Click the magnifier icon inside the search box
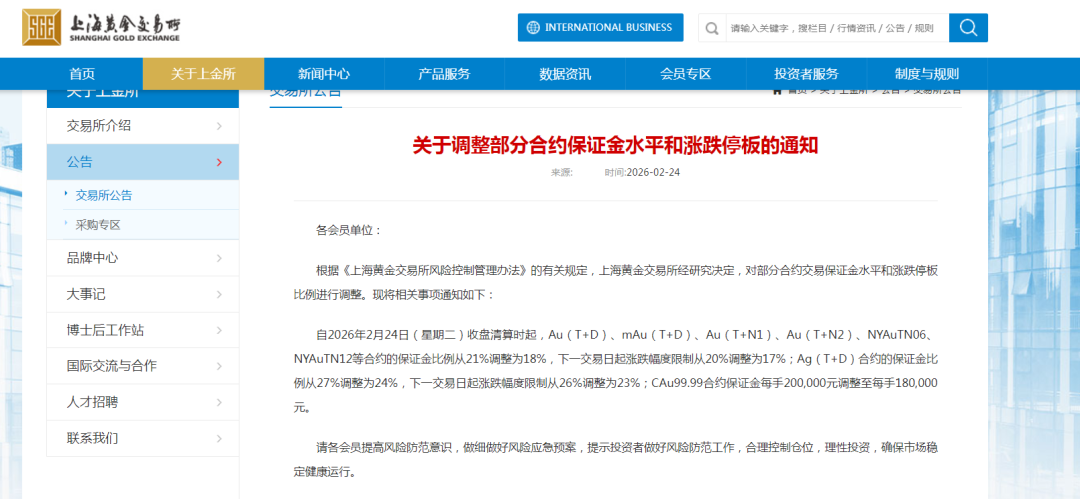 pos(712,28)
